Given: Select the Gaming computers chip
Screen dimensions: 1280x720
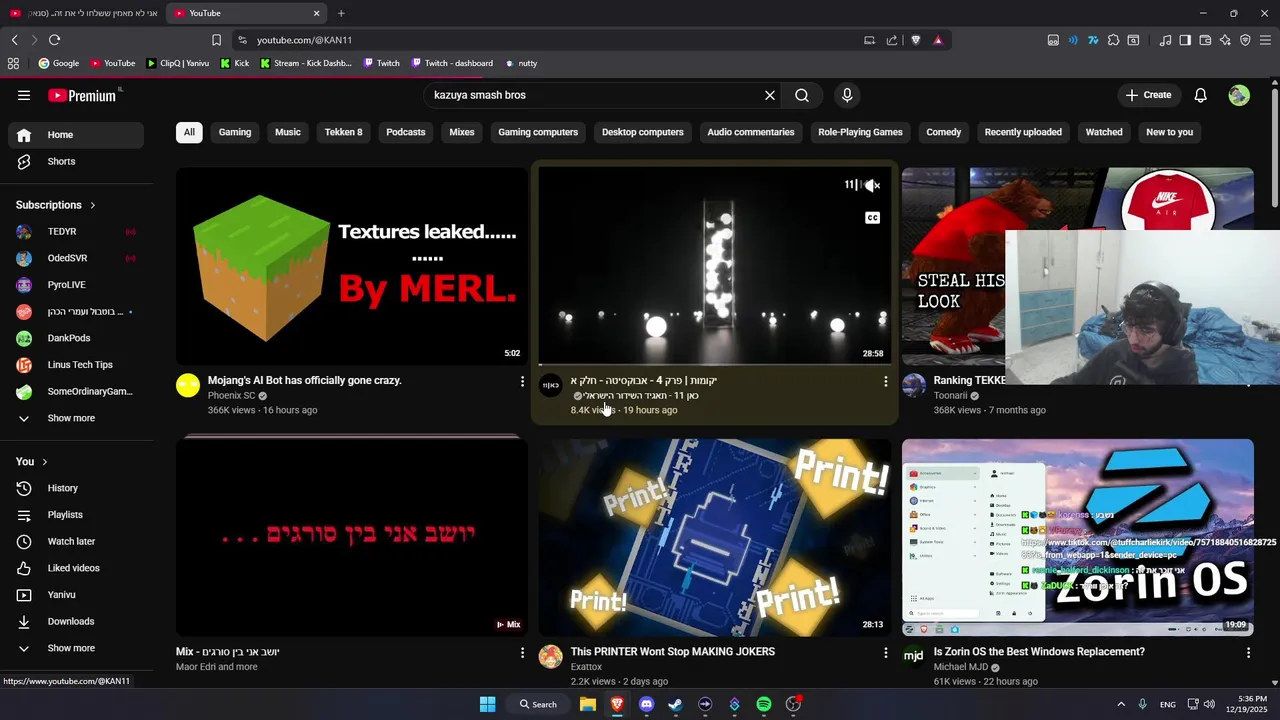Looking at the screenshot, I should tap(538, 132).
